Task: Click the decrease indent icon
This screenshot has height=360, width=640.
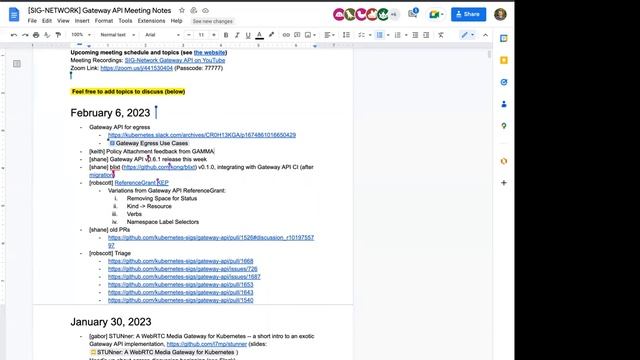Action: click(415, 35)
